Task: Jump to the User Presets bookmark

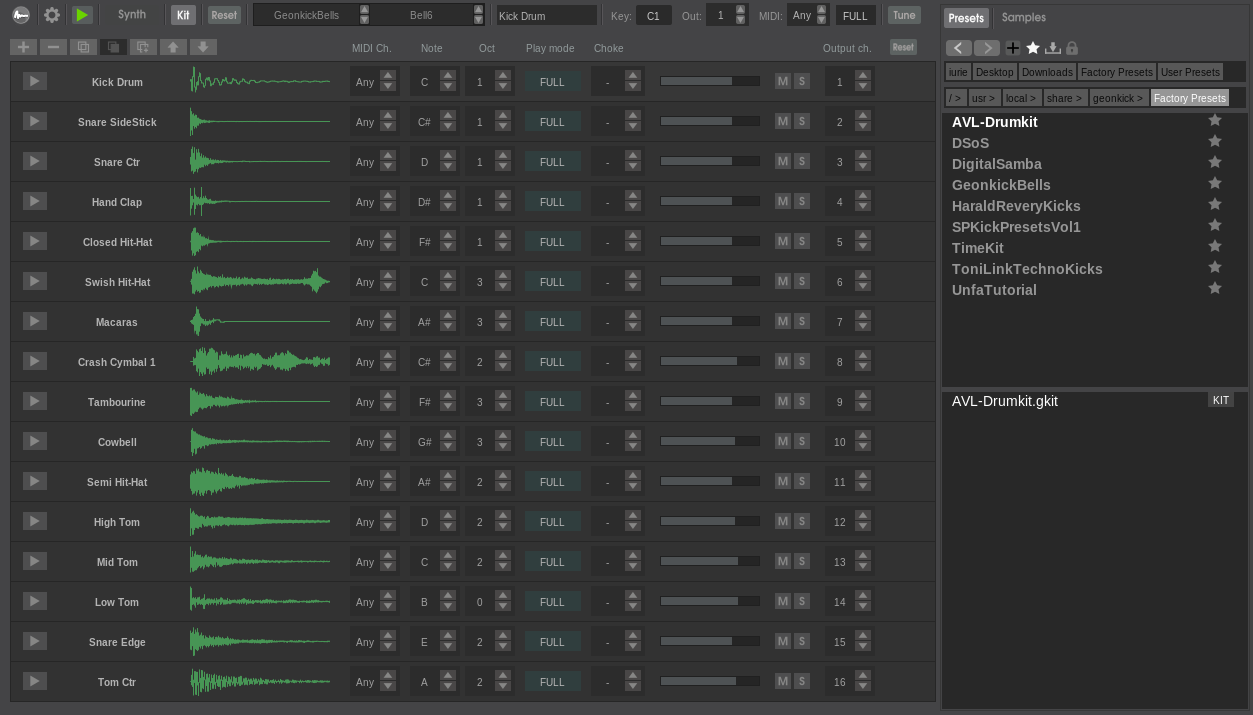Action: [x=1189, y=72]
